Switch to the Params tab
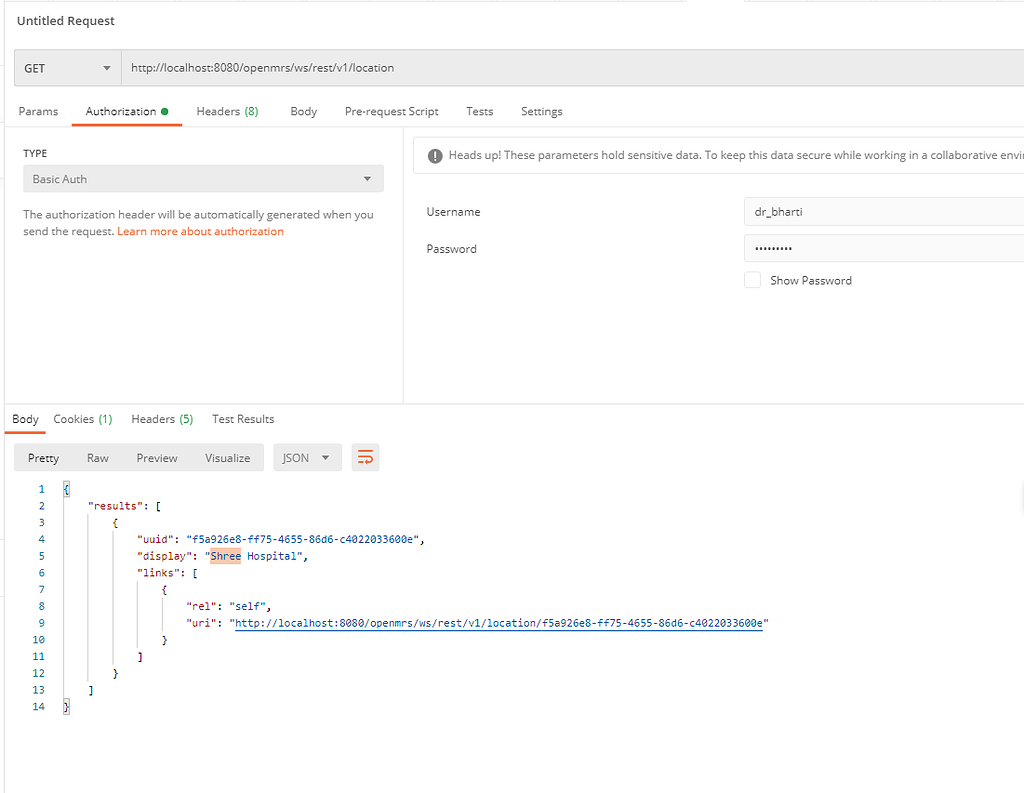1024x793 pixels. tap(38, 111)
